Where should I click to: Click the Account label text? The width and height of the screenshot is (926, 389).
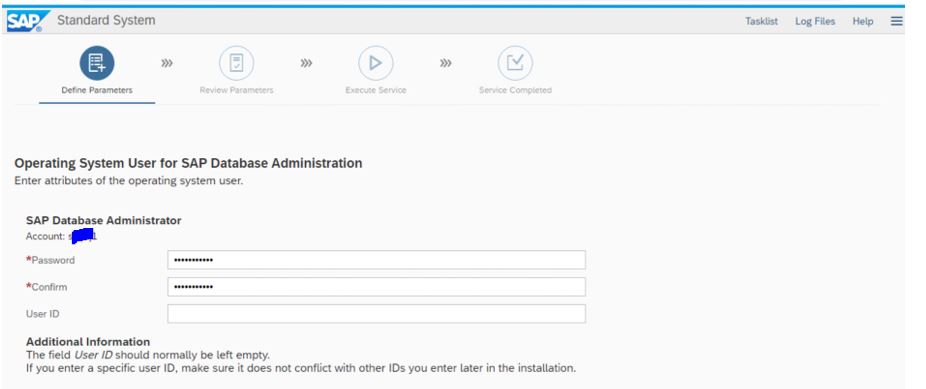tap(45, 236)
